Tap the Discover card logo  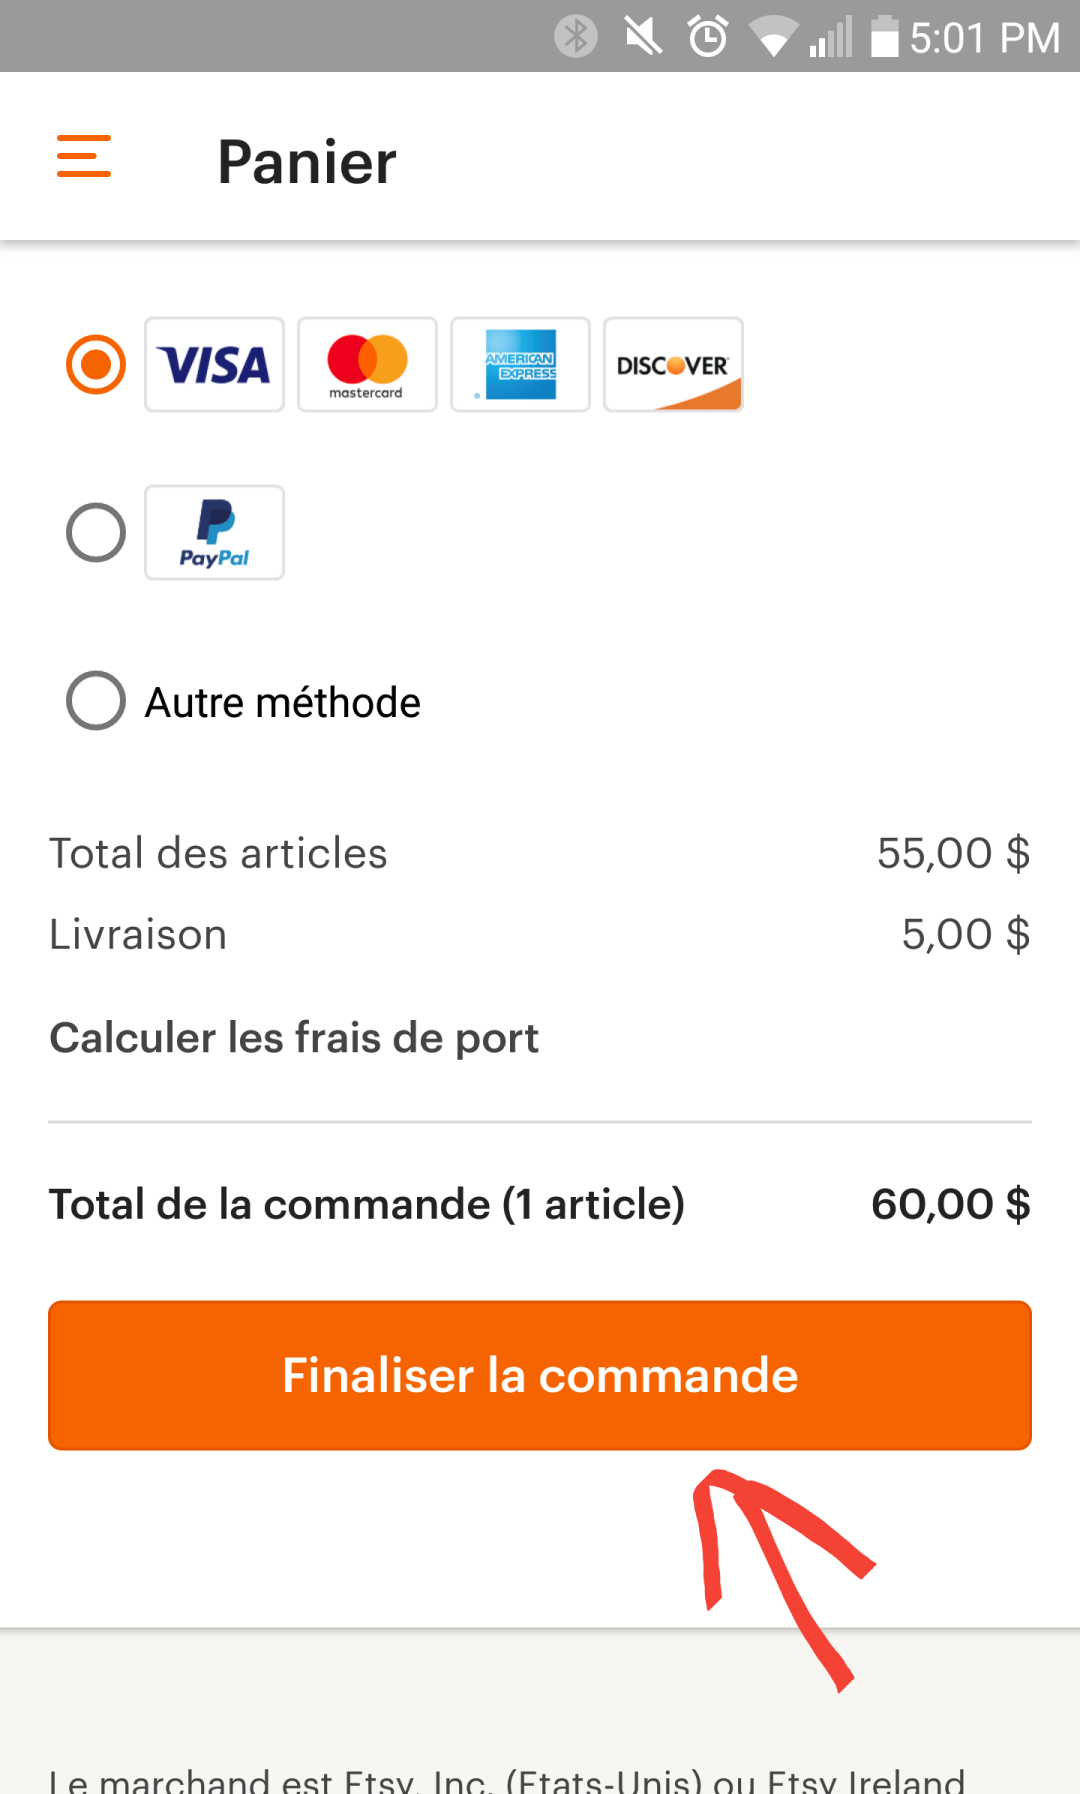coord(673,365)
